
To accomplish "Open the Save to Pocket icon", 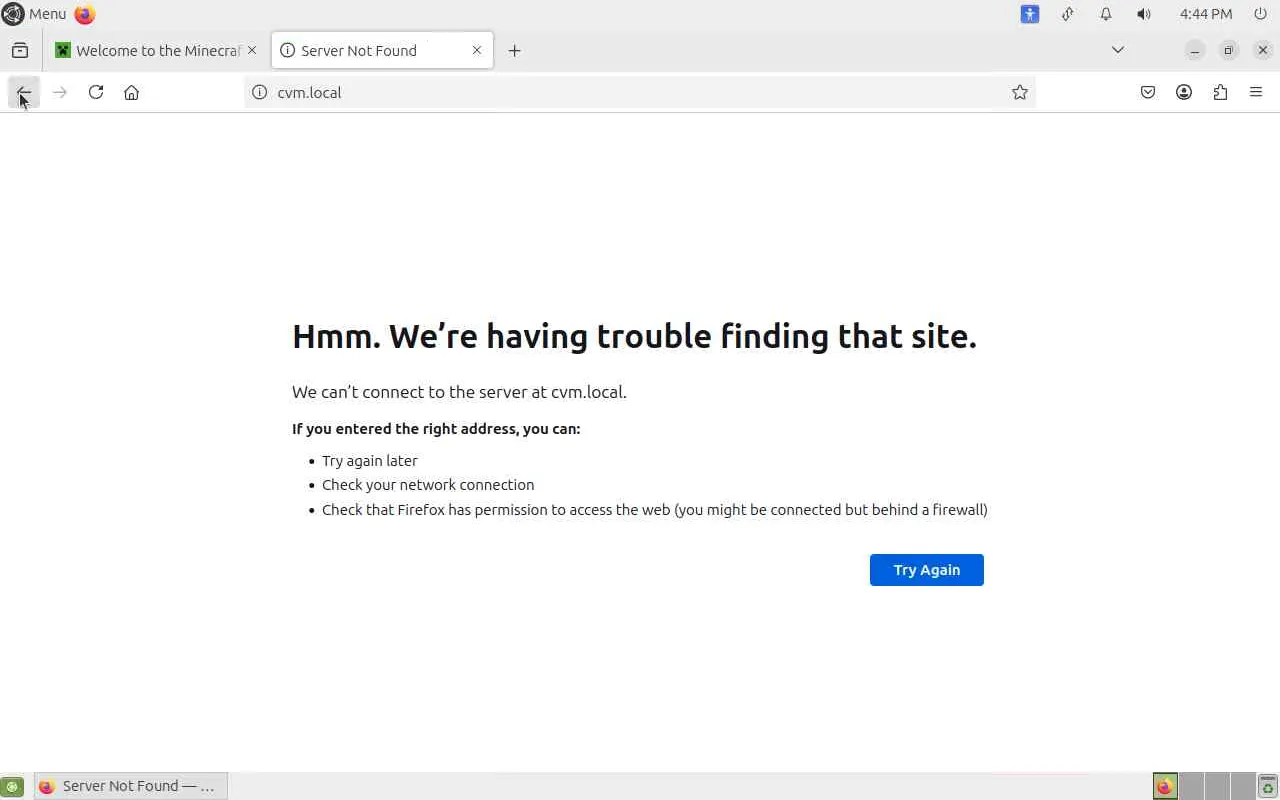I will click(x=1148, y=92).
